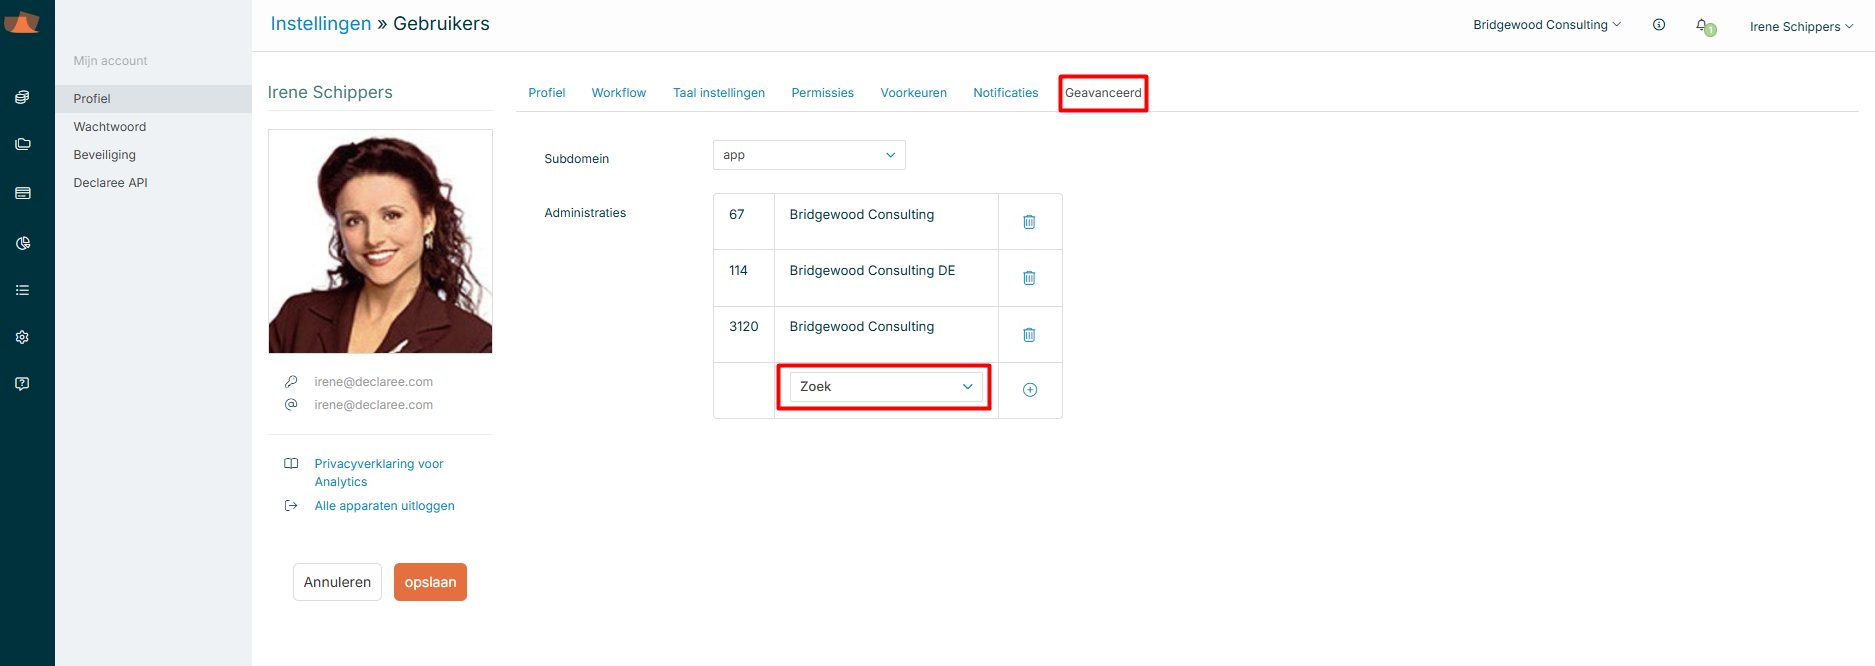
Task: Expand the Bridgewood Consulting organization switcher
Action: click(x=1546, y=25)
